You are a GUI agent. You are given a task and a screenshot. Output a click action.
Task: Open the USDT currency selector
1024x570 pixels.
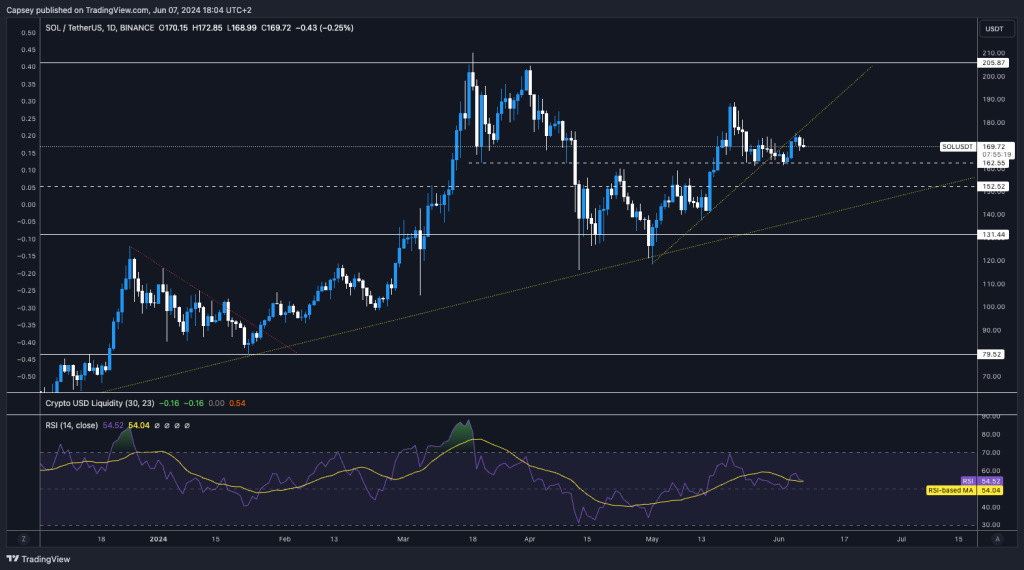click(x=994, y=29)
